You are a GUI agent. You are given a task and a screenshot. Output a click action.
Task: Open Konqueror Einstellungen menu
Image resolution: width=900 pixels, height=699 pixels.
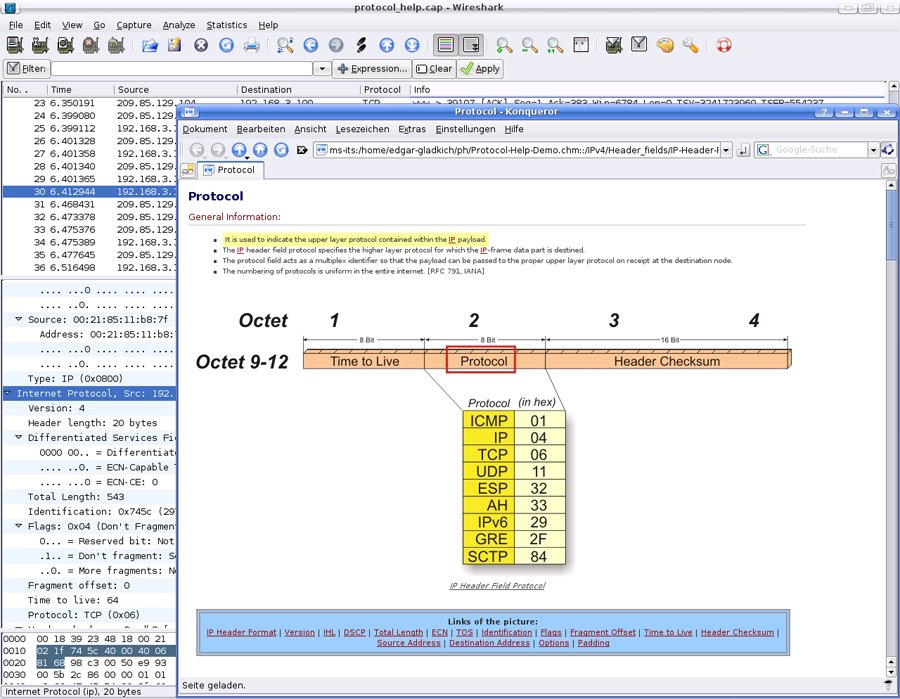point(465,129)
